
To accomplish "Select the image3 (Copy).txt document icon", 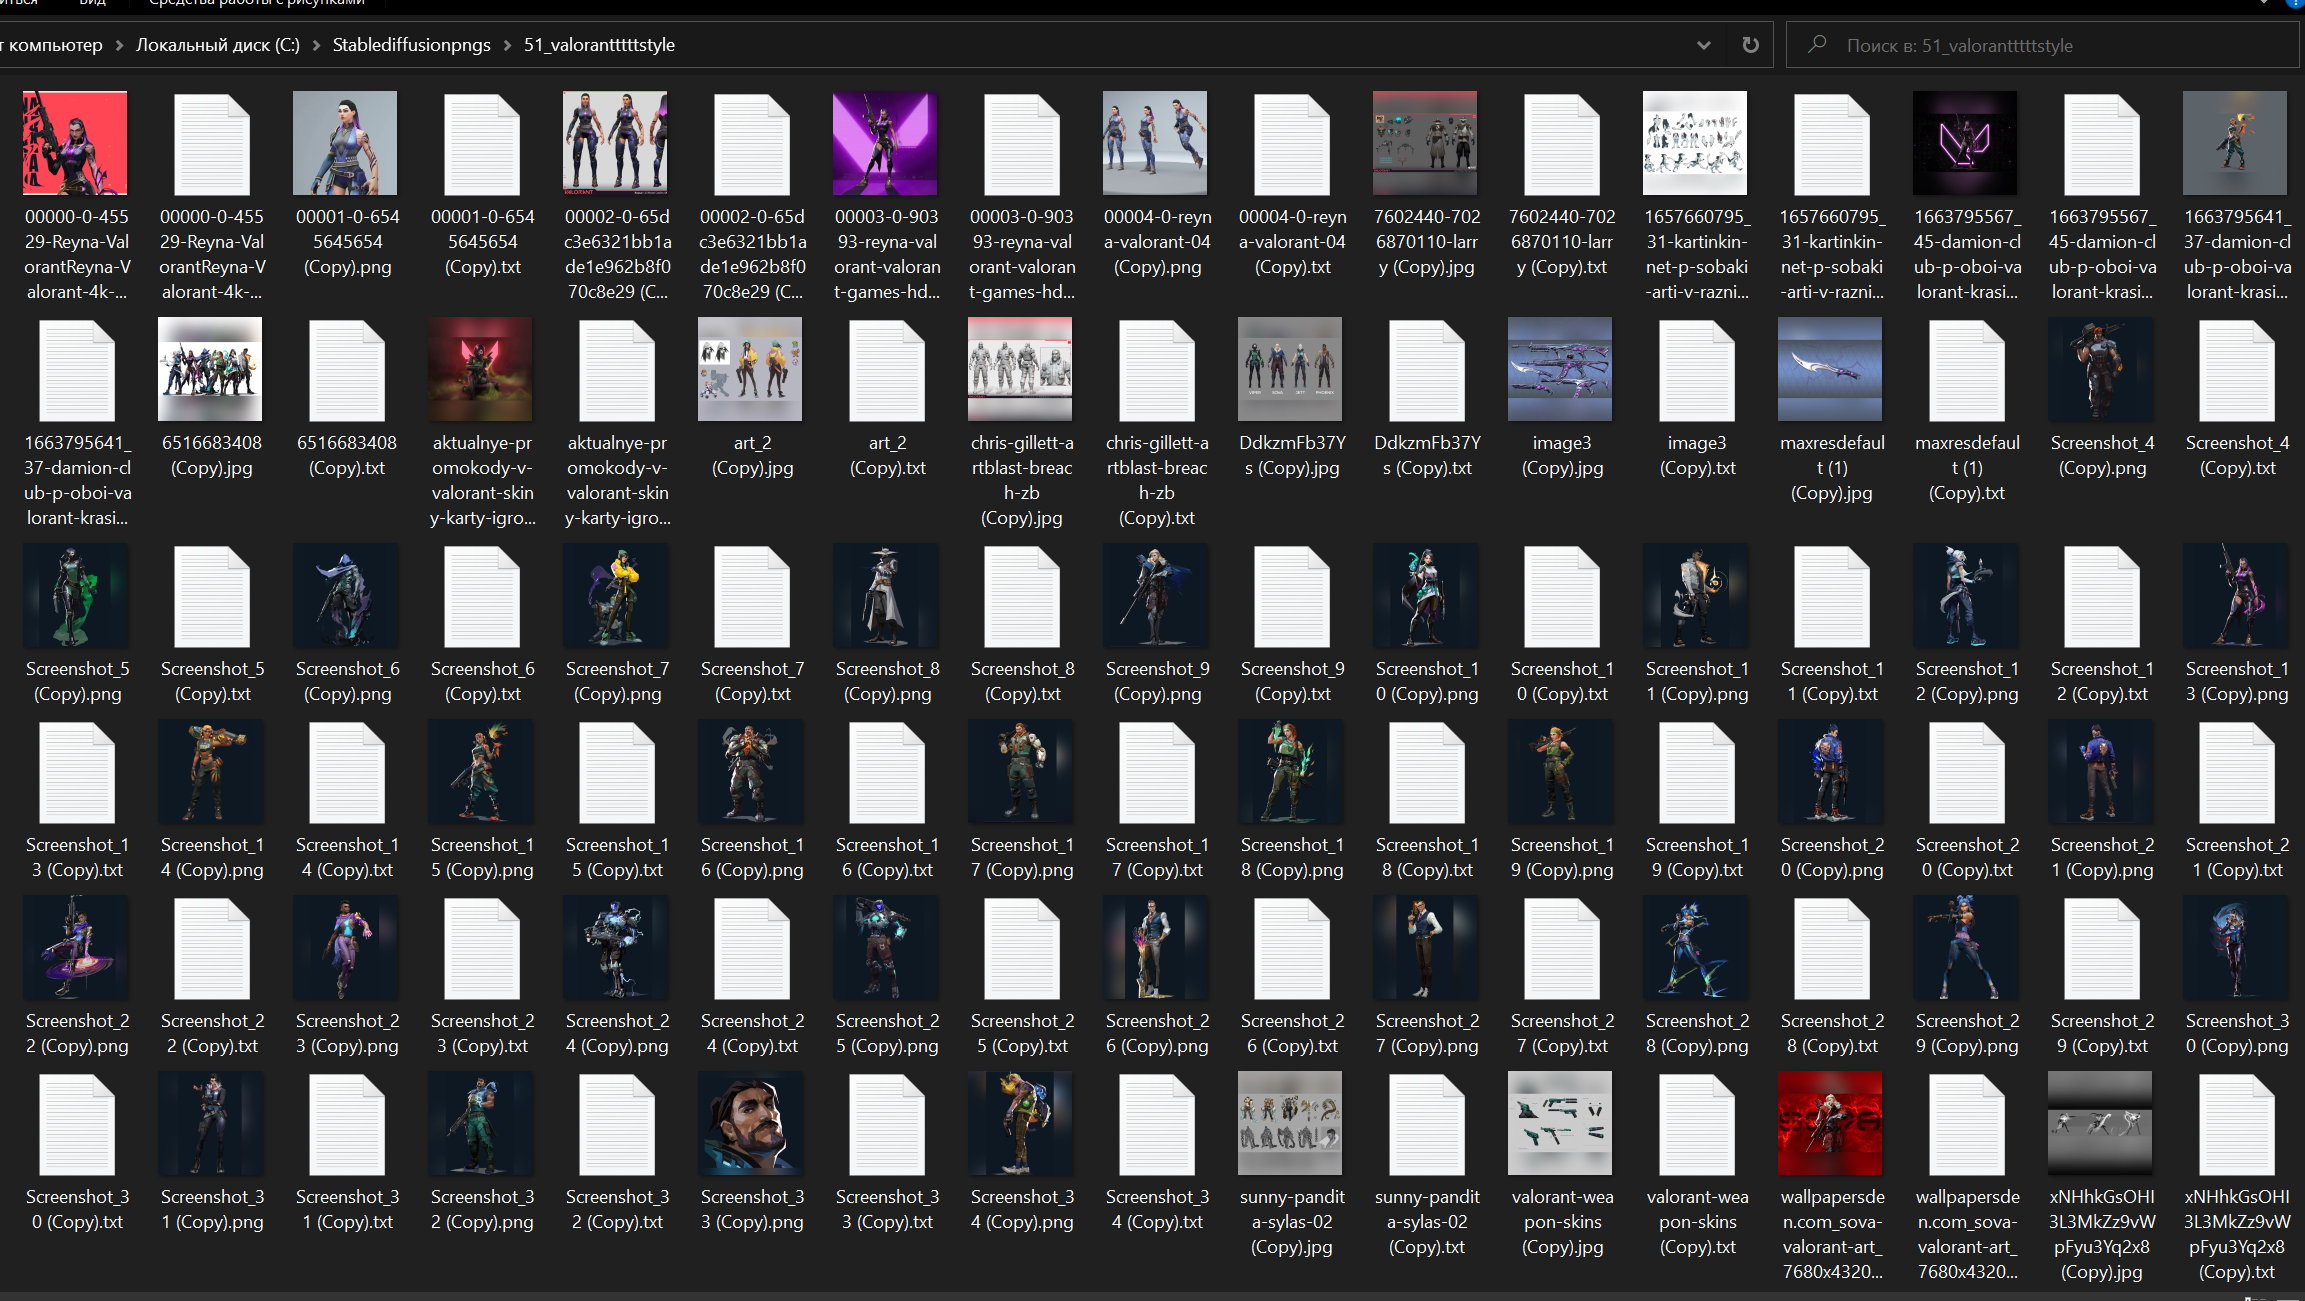I will 1697,371.
